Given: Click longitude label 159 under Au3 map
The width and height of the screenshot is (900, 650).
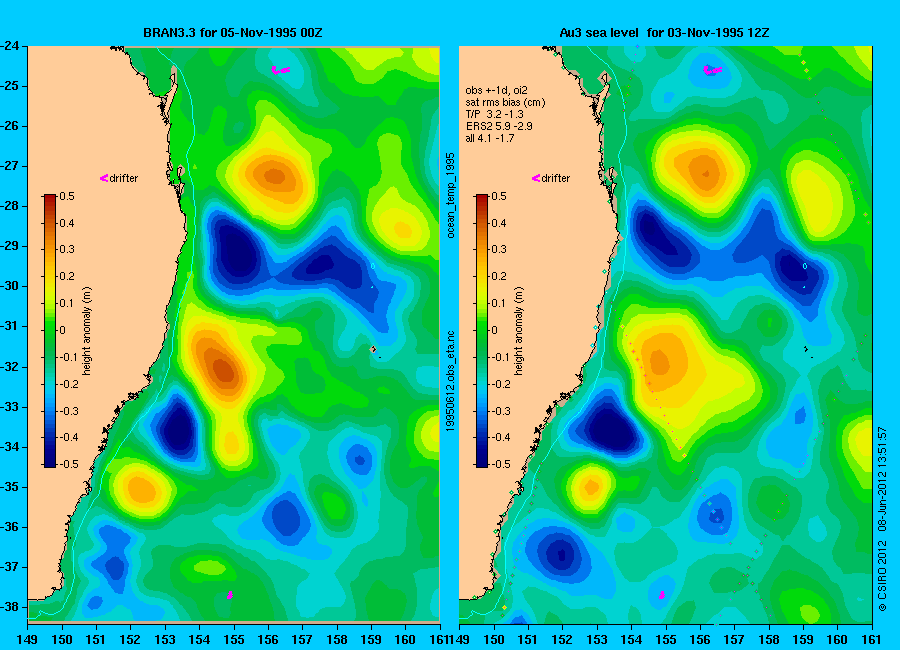Looking at the screenshot, I should click(803, 640).
